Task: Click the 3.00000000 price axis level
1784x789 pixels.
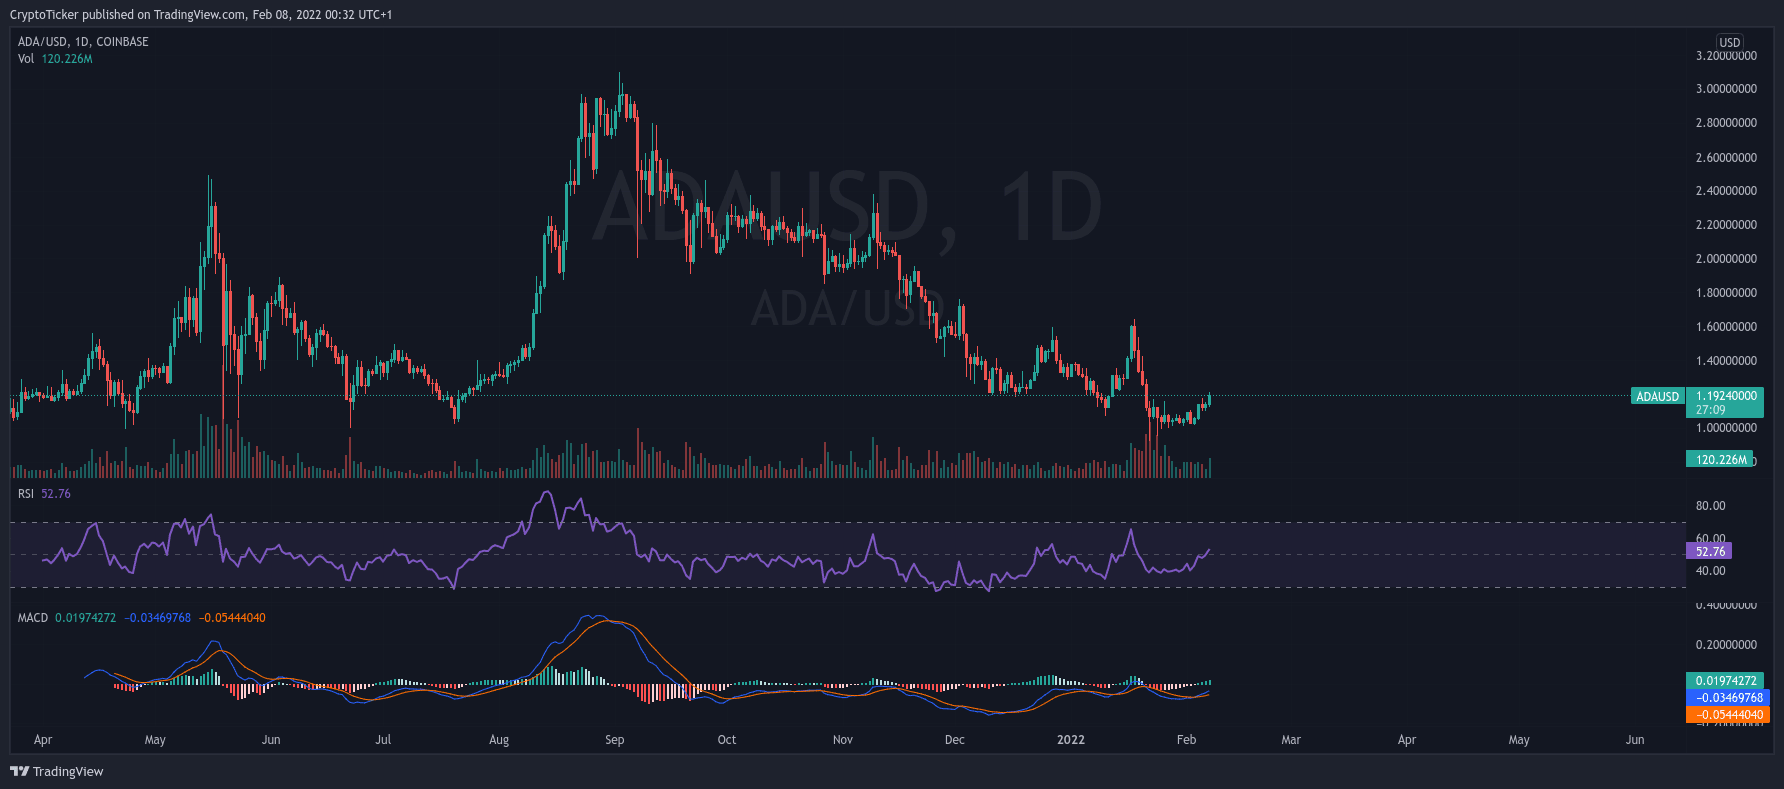Action: click(x=1726, y=89)
